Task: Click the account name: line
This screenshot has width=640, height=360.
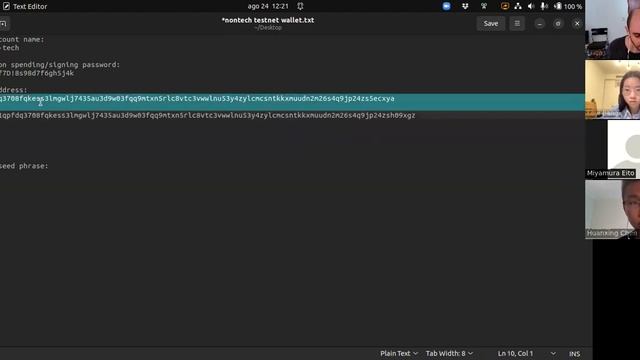Action: 22,39
